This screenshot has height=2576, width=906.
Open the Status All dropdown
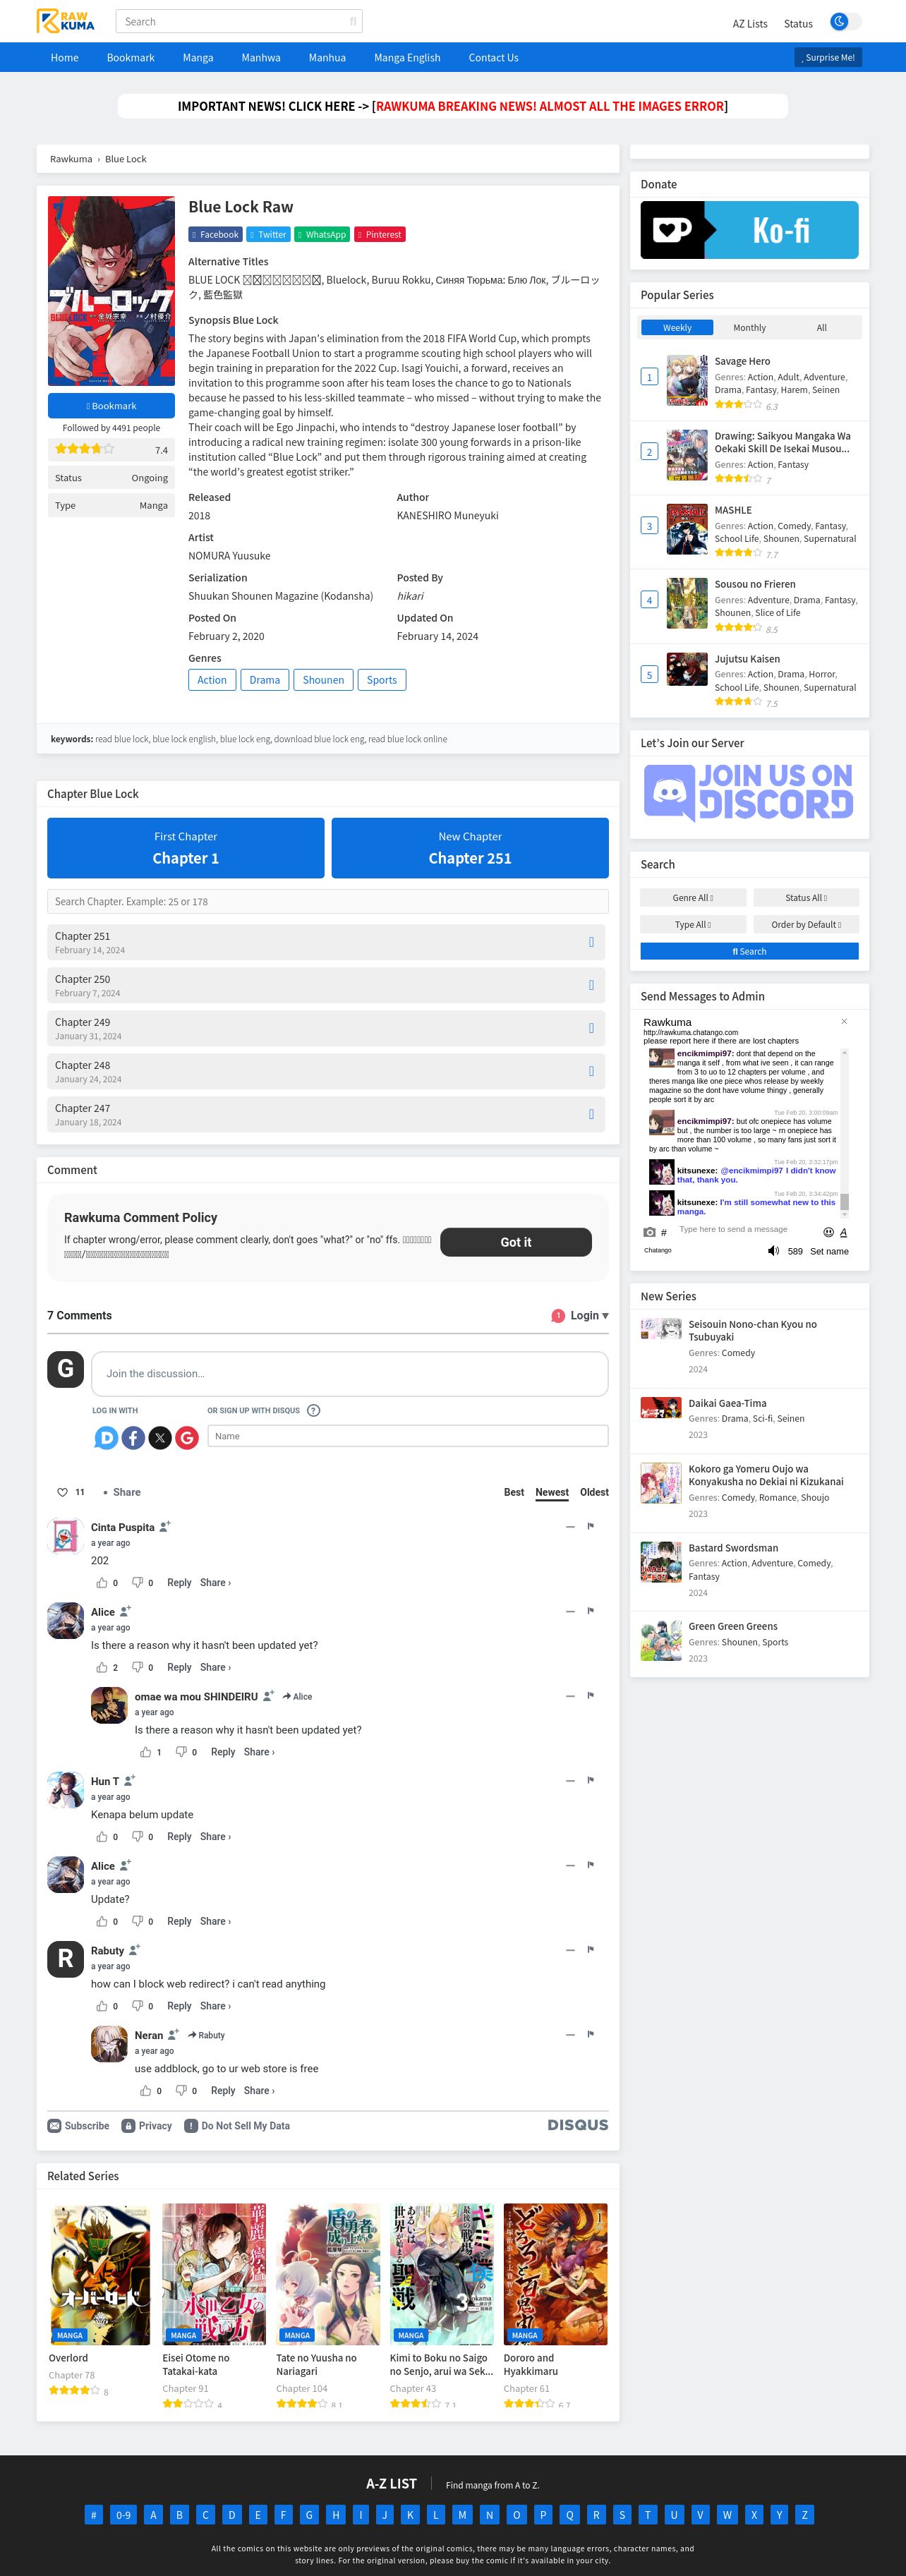point(805,897)
